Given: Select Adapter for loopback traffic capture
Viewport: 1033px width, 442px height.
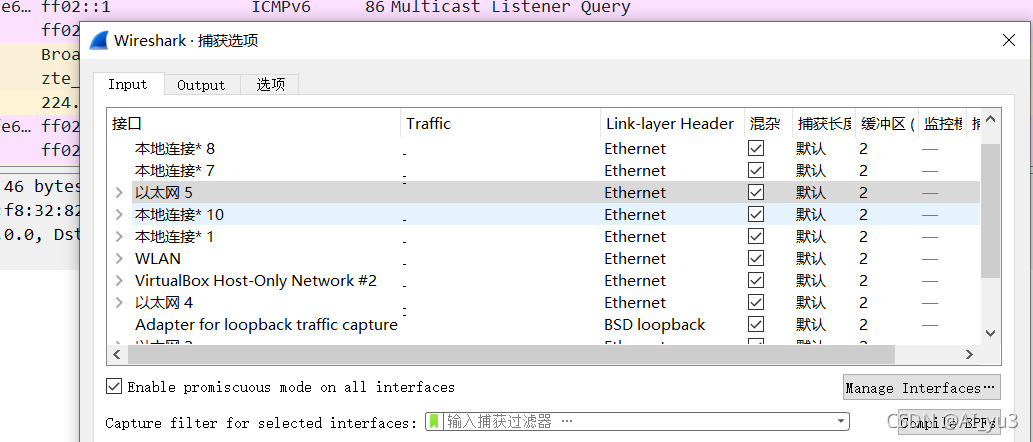Looking at the screenshot, I should pyautogui.click(x=266, y=325).
